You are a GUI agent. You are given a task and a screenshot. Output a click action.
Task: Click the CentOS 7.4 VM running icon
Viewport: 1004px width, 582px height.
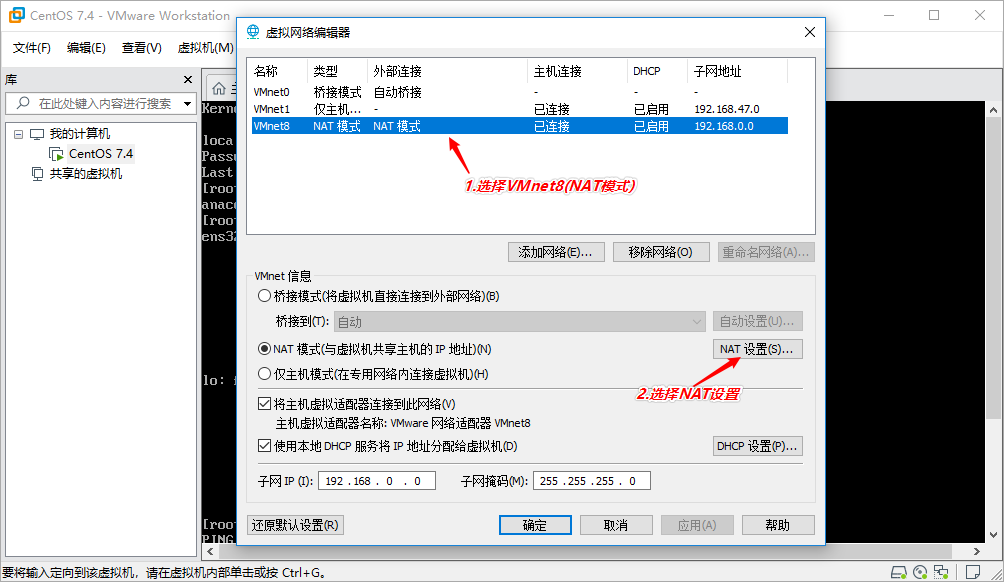pos(56,154)
